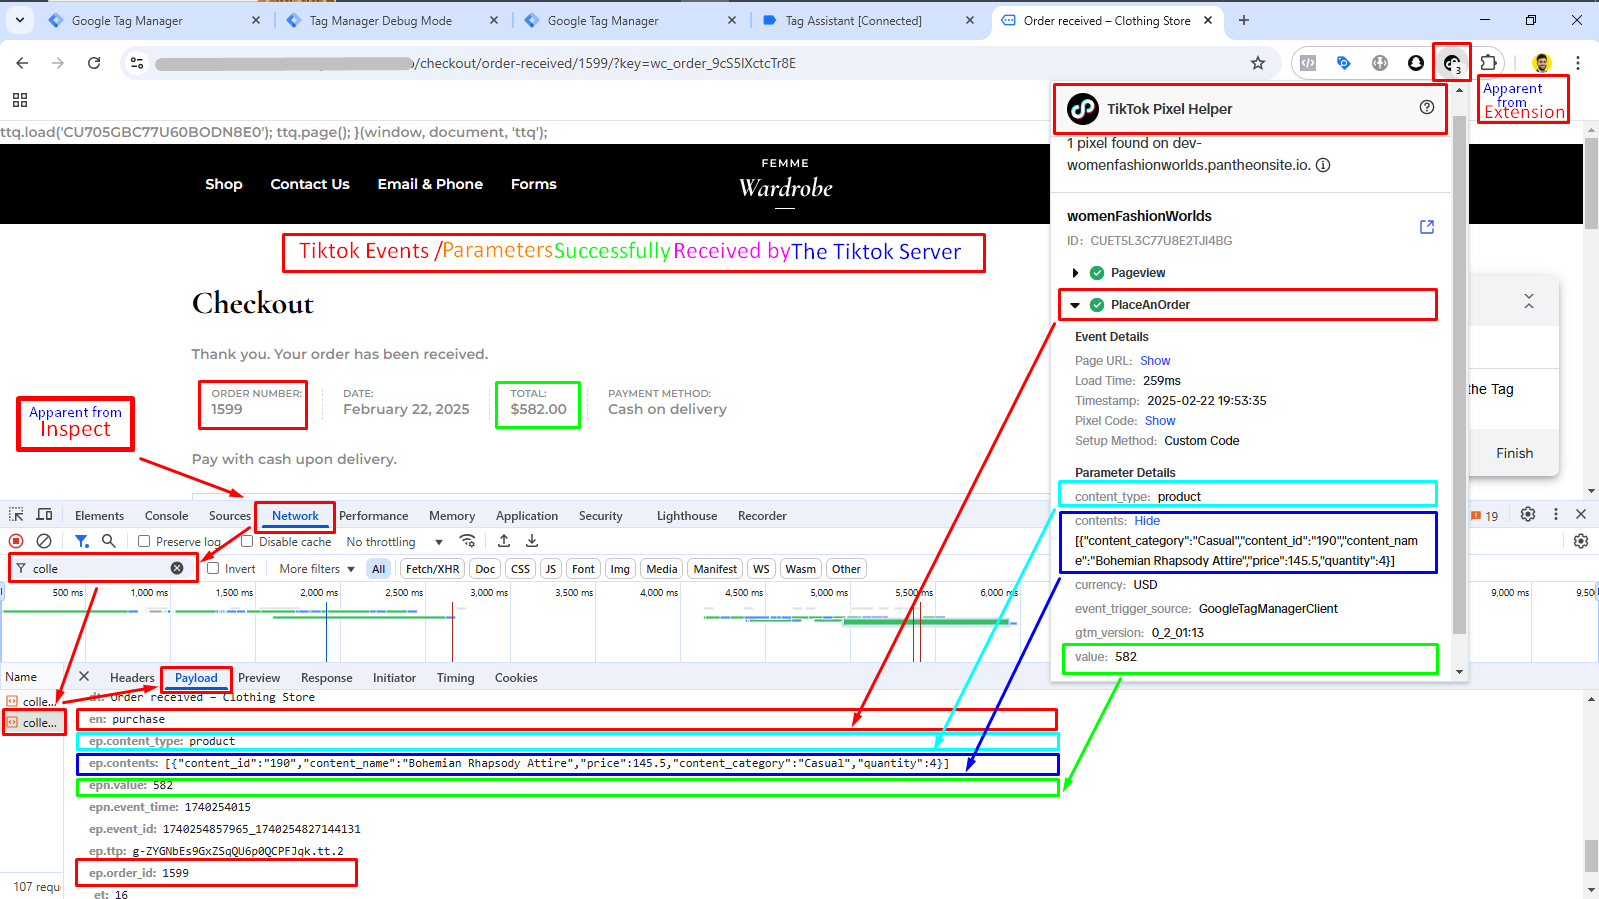
Task: Enable the Preserve log checkbox
Action: point(144,541)
